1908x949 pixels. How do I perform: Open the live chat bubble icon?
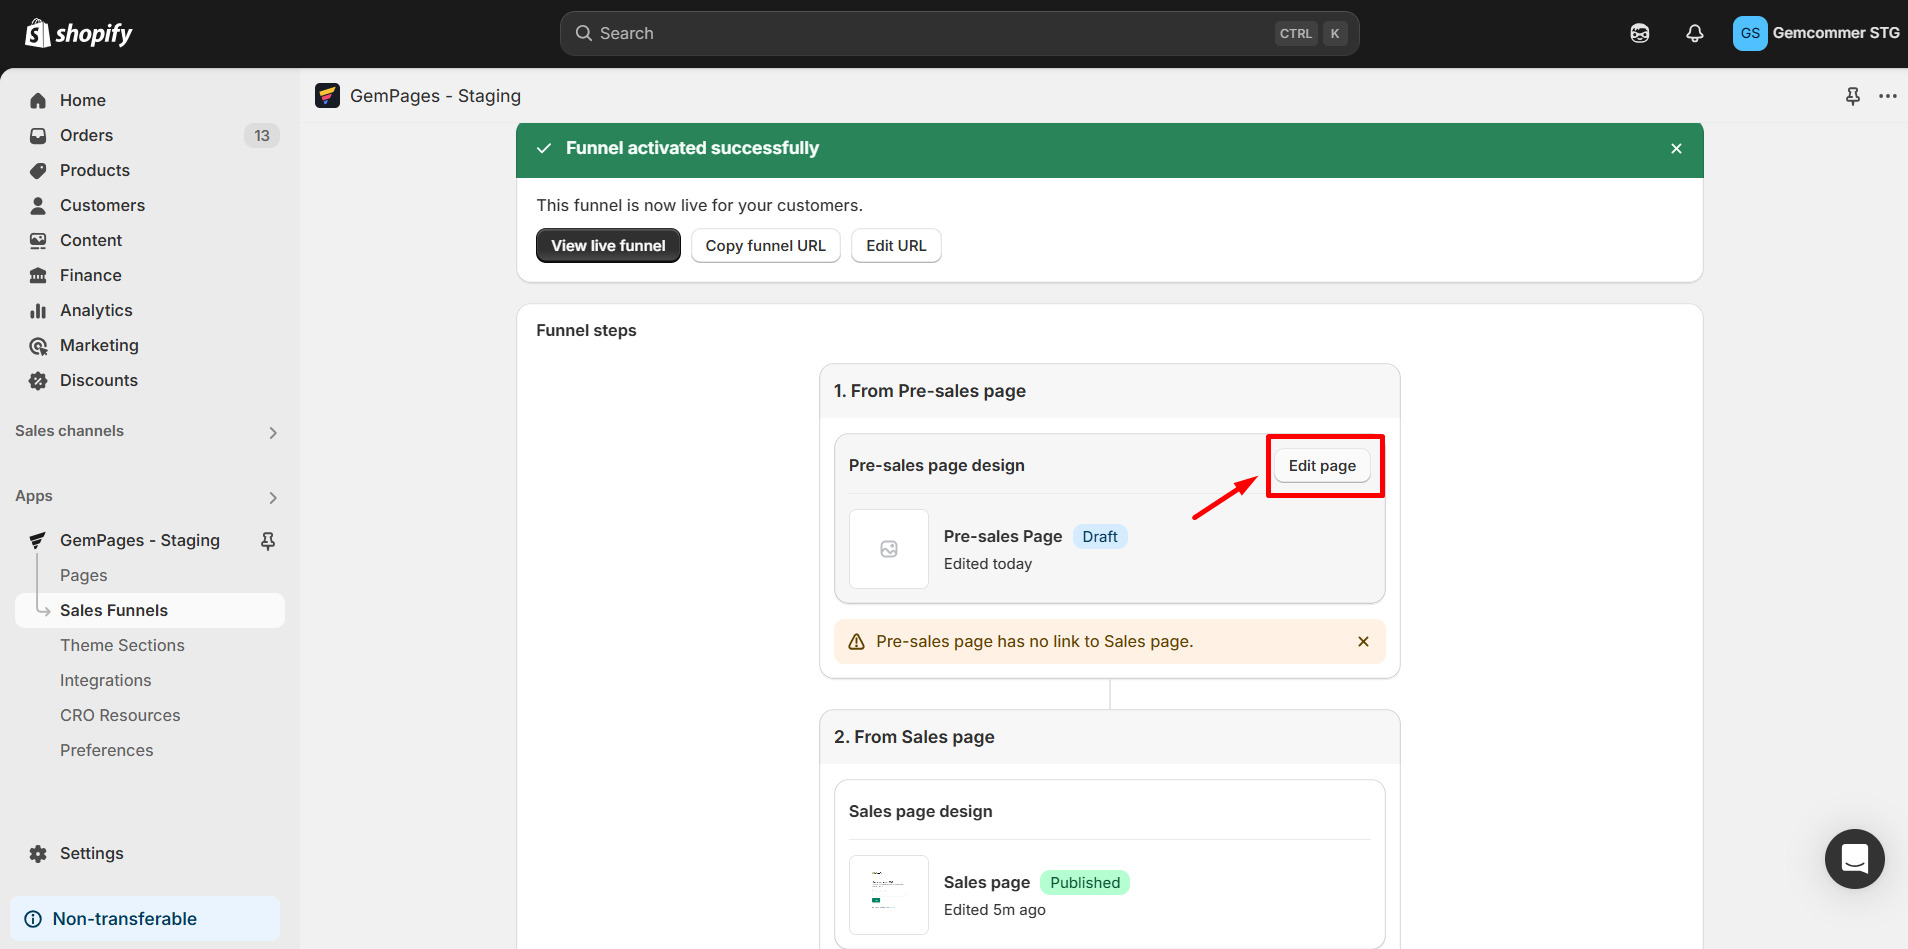[1853, 859]
